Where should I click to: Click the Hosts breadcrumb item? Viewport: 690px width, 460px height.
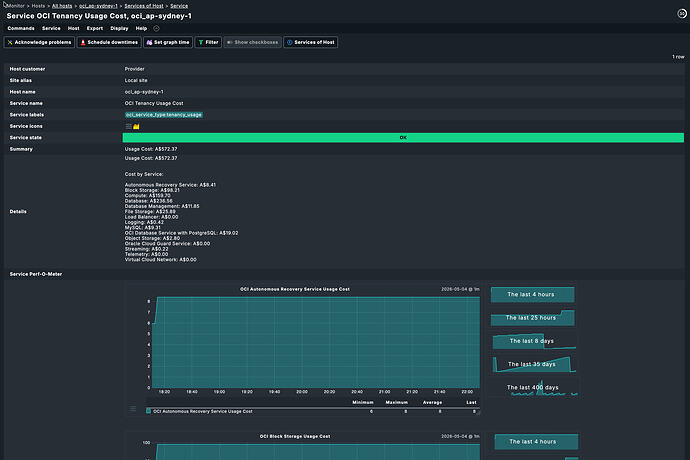[38, 6]
